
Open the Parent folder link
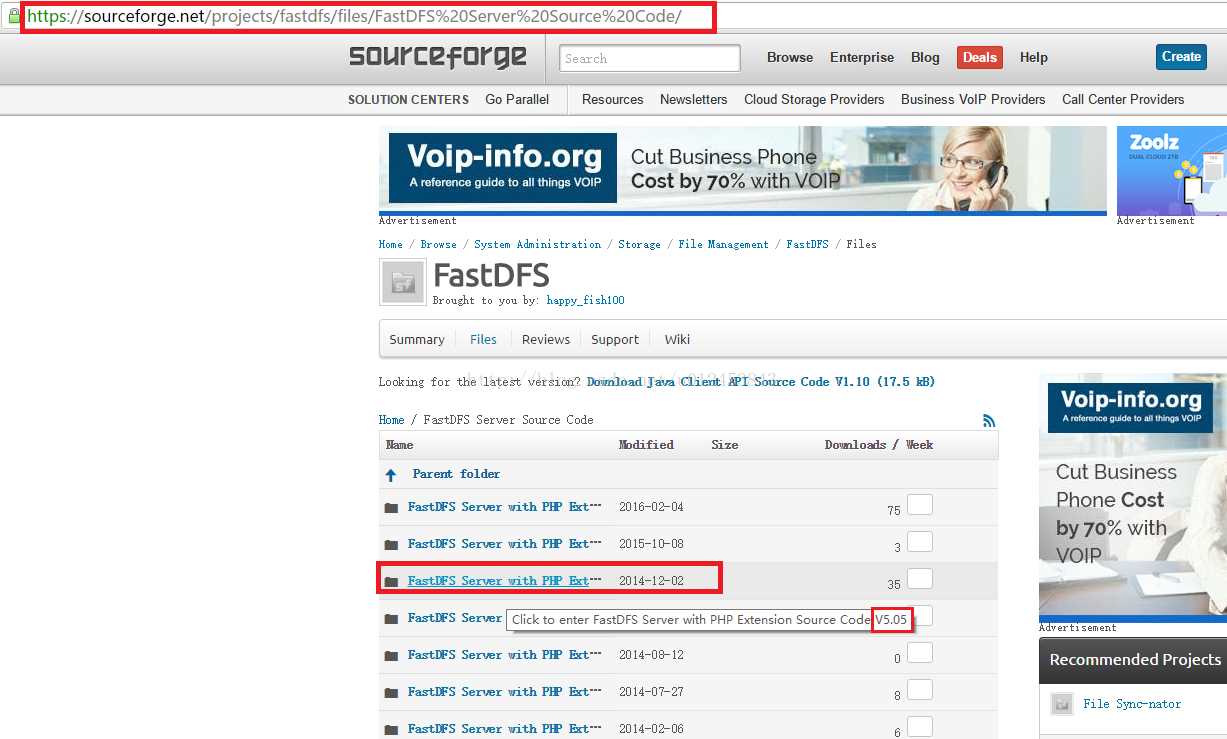[x=456, y=474]
